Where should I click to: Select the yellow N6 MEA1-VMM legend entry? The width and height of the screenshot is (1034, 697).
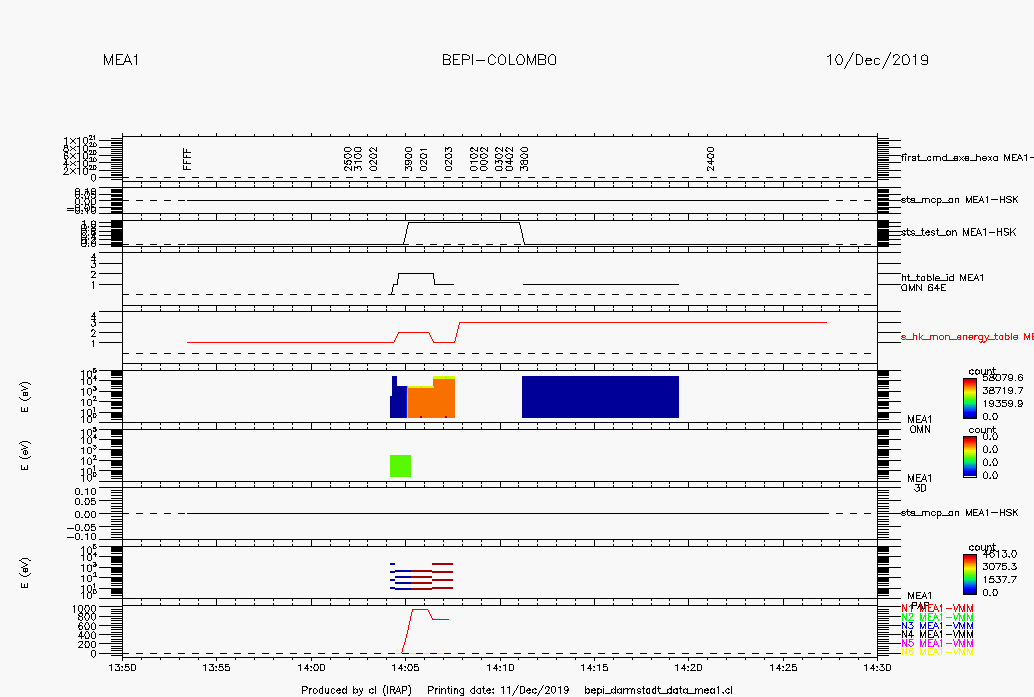click(937, 652)
